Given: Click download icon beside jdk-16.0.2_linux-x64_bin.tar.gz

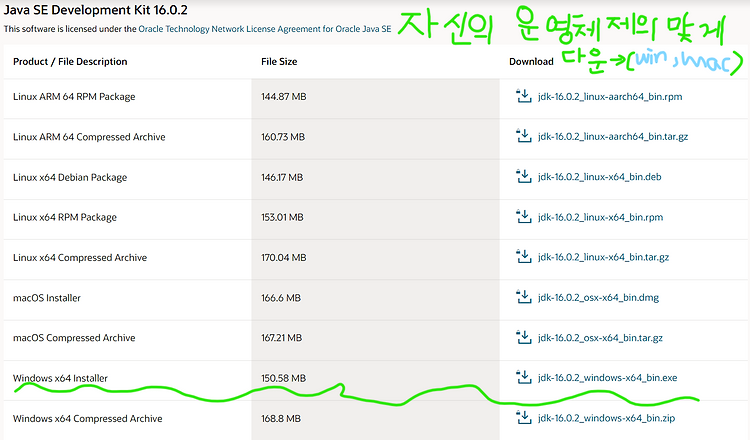Looking at the screenshot, I should point(524,257).
